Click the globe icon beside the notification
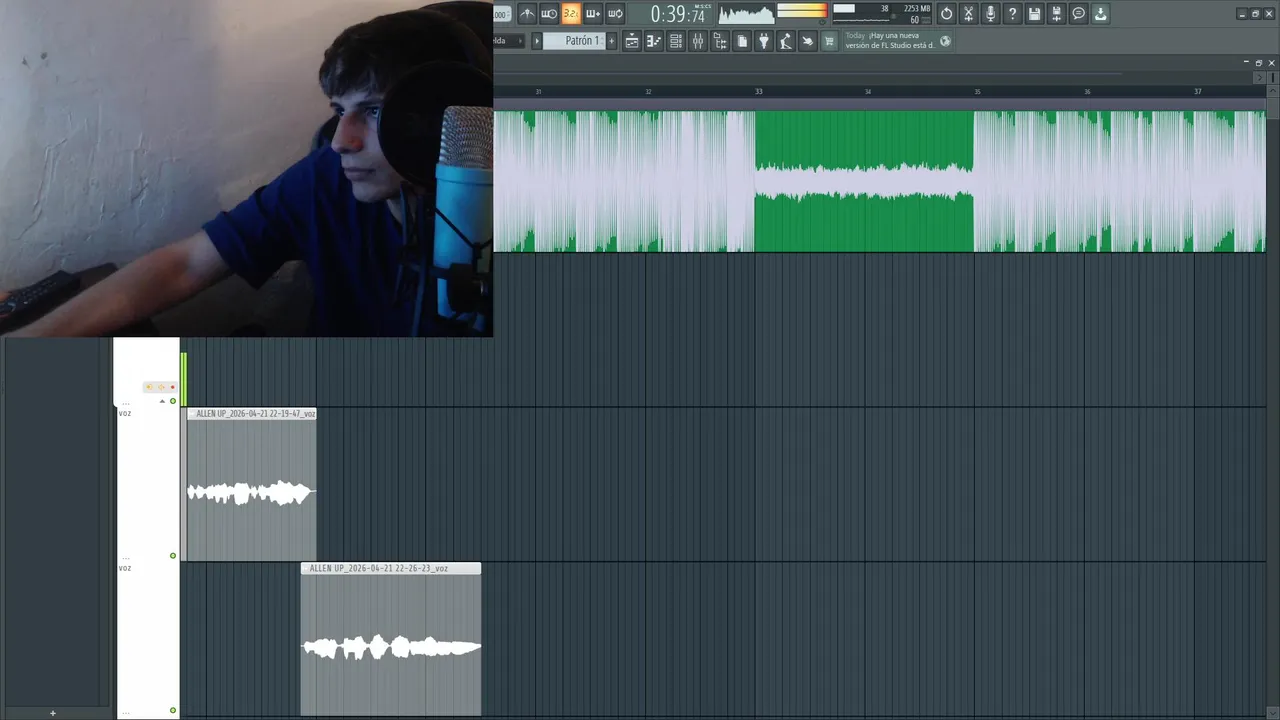The image size is (1280, 720). point(945,41)
